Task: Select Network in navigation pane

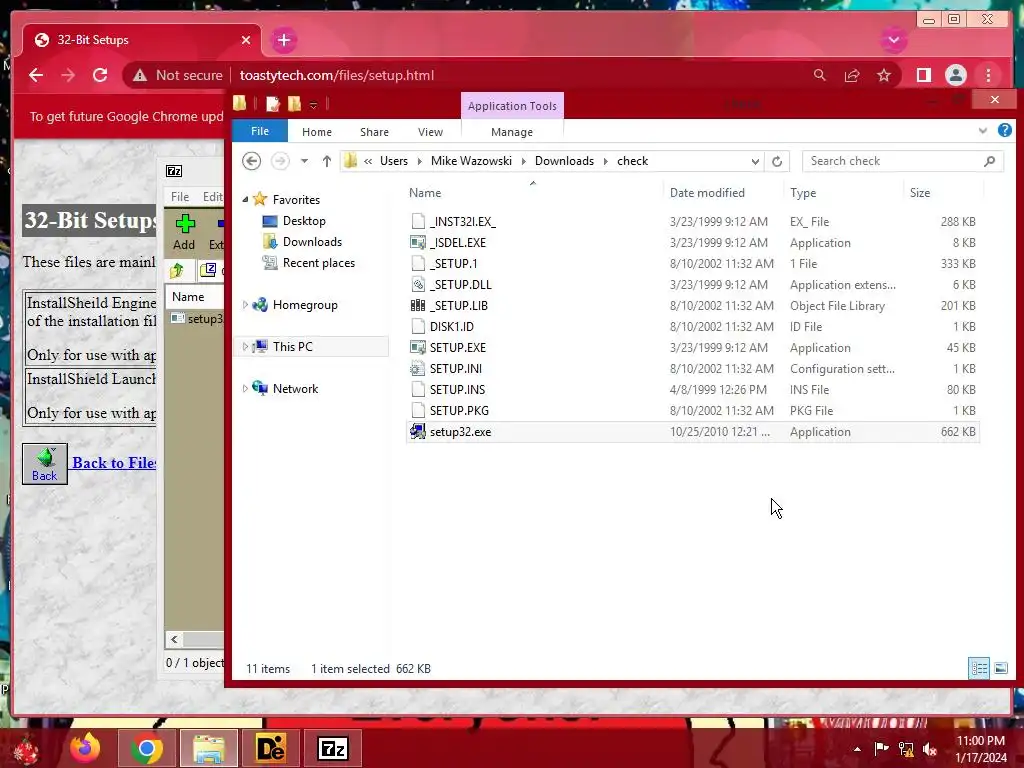Action: tap(295, 389)
